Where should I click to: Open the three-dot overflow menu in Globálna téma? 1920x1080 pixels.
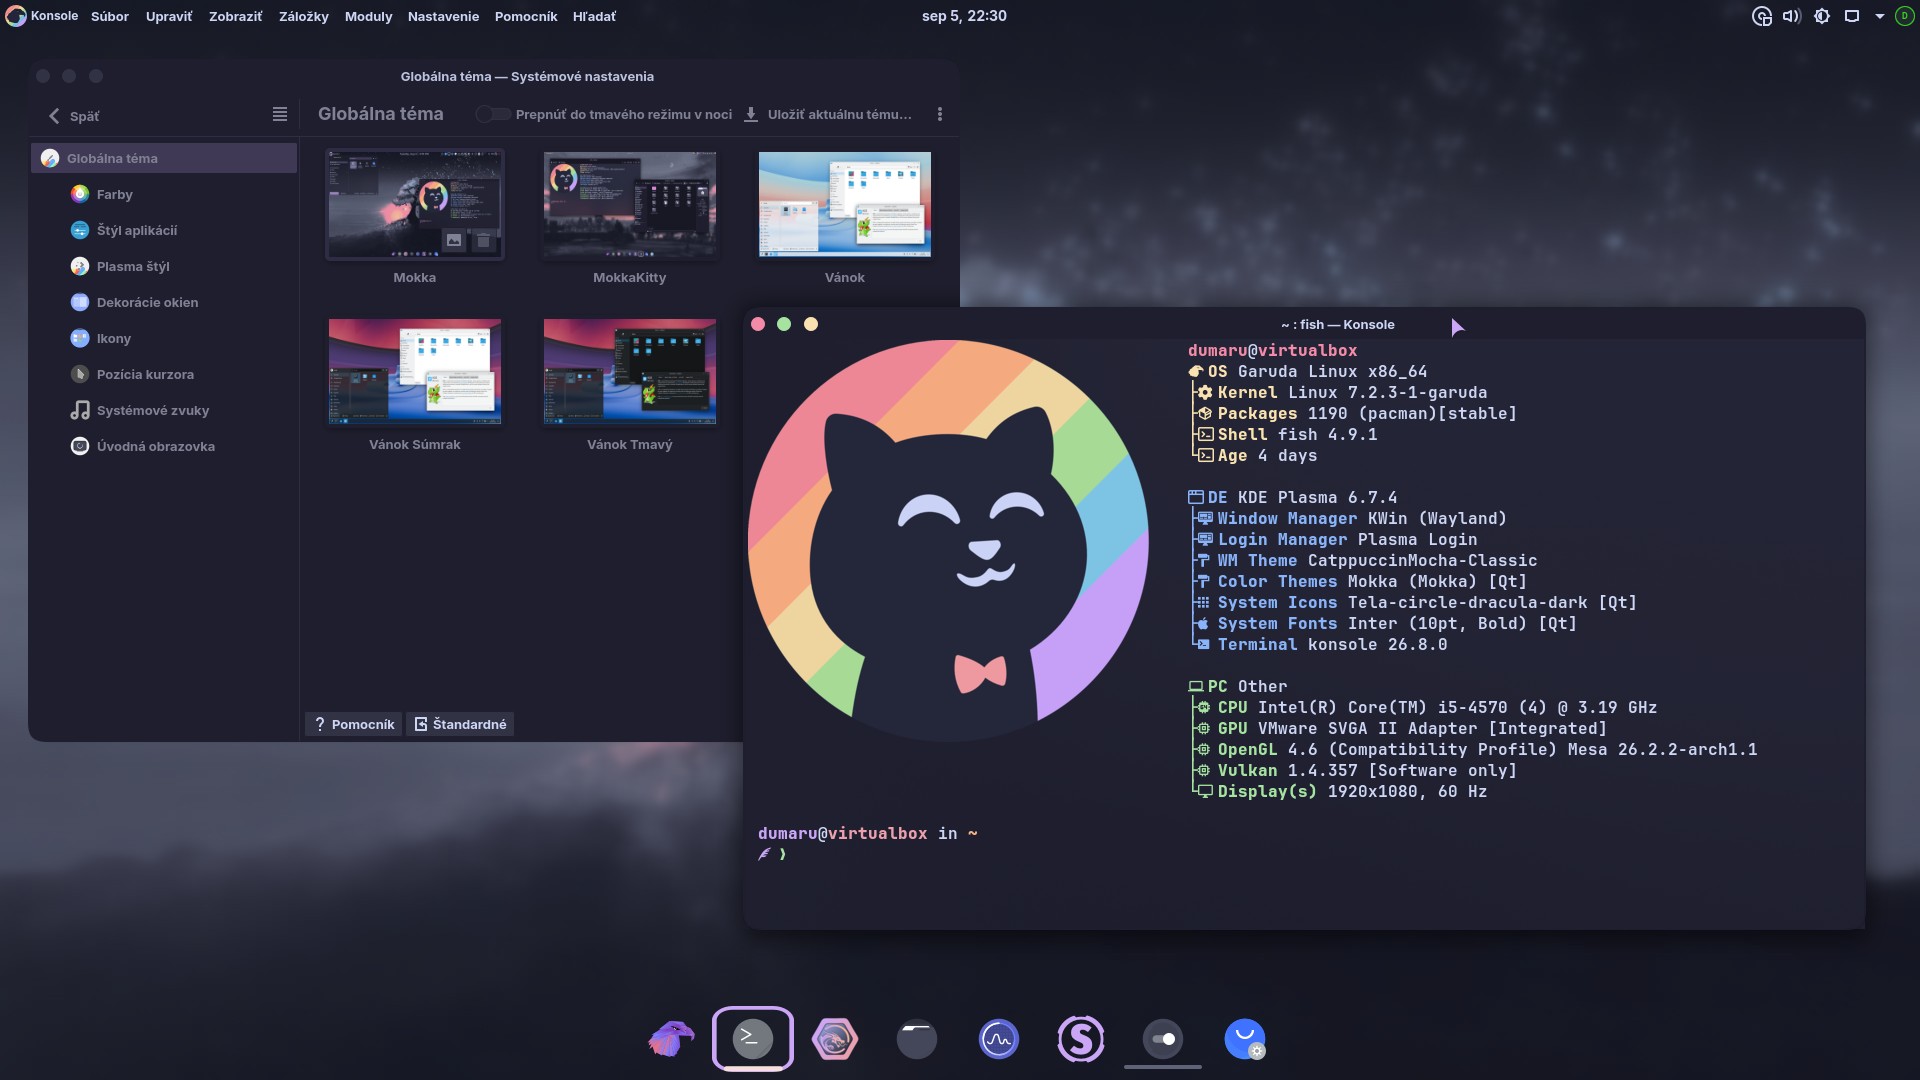[940, 114]
